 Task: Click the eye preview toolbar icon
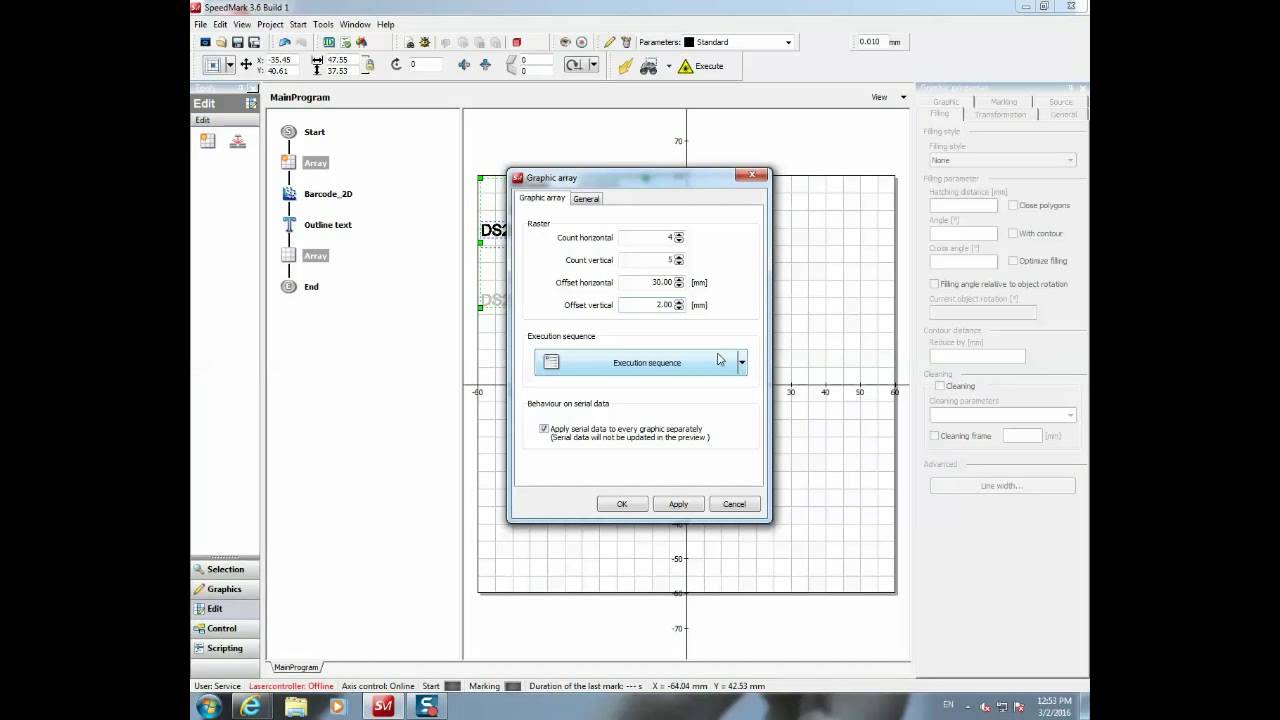click(x=565, y=42)
